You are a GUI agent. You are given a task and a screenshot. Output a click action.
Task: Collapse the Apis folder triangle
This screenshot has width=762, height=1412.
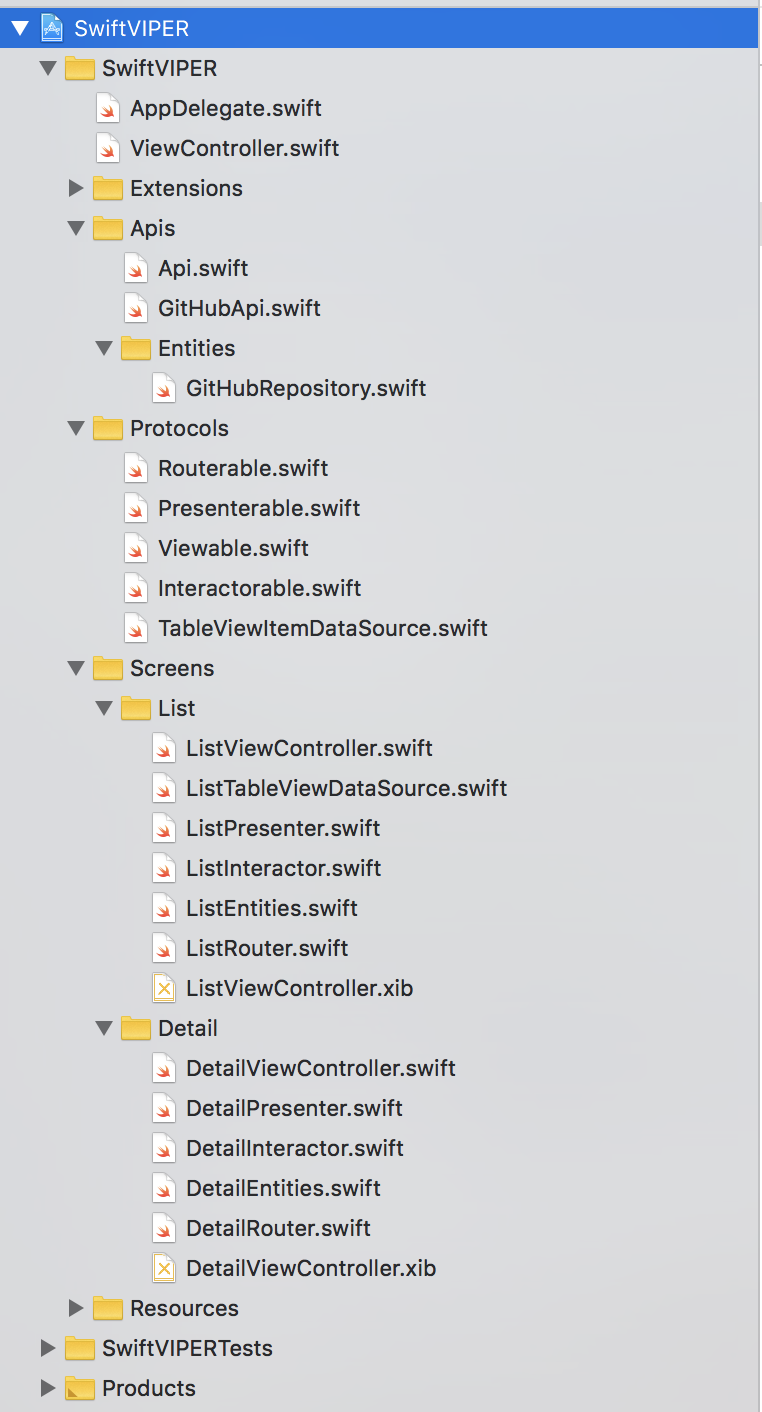[75, 229]
